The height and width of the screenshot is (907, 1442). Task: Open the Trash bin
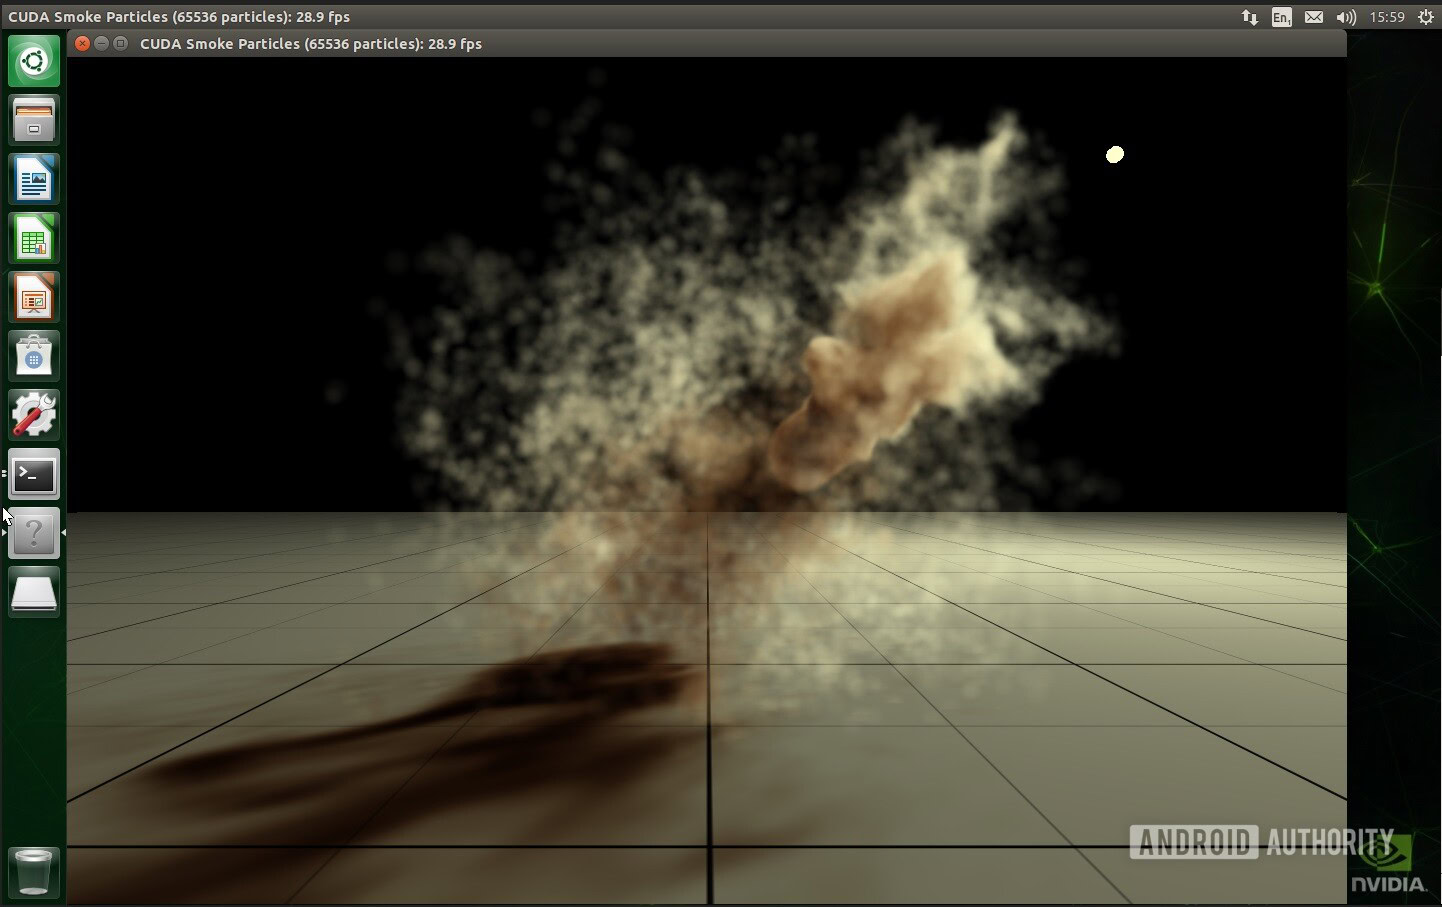click(34, 871)
